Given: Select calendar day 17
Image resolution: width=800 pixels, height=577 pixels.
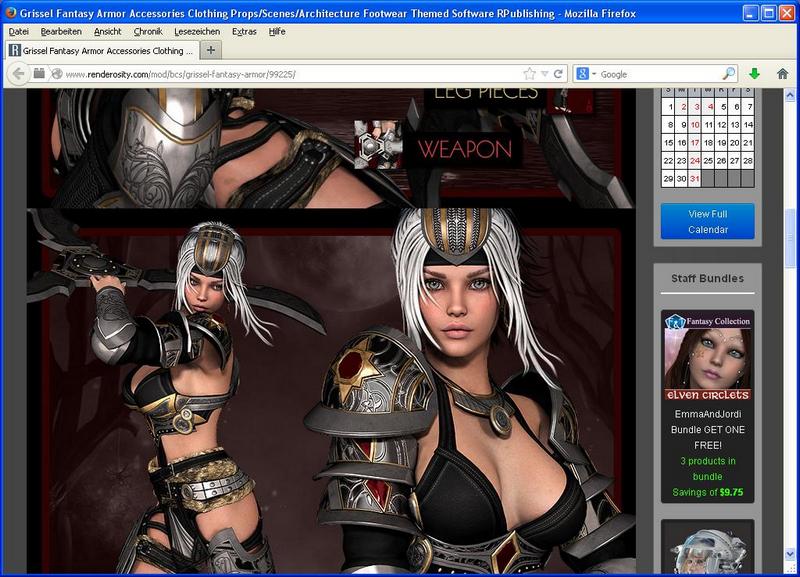Looking at the screenshot, I should (x=695, y=143).
